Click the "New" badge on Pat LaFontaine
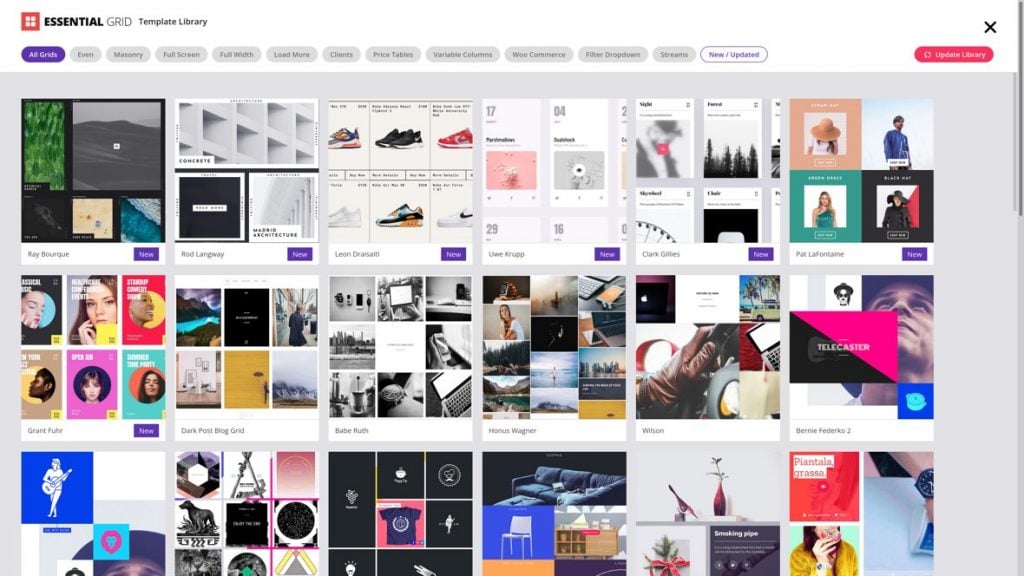 pyautogui.click(x=913, y=254)
